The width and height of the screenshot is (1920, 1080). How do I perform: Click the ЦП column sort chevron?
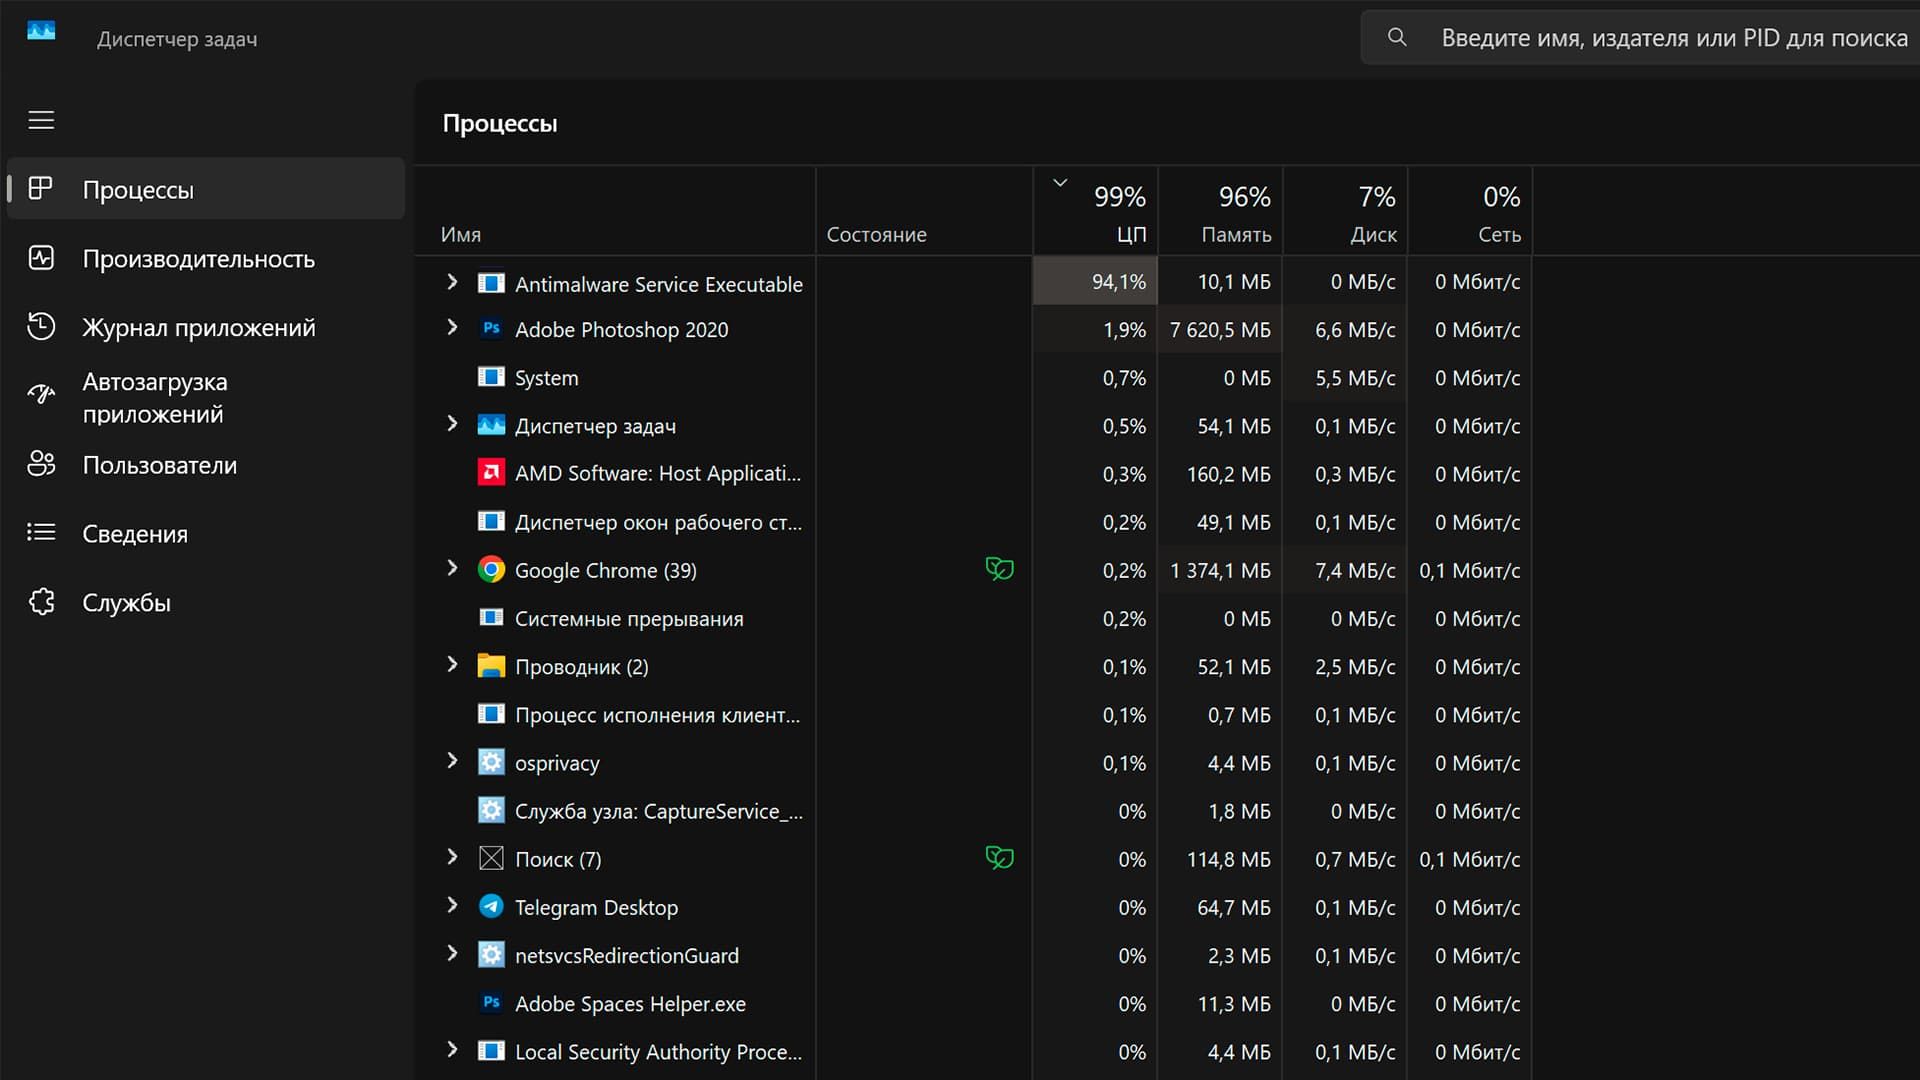point(1060,183)
